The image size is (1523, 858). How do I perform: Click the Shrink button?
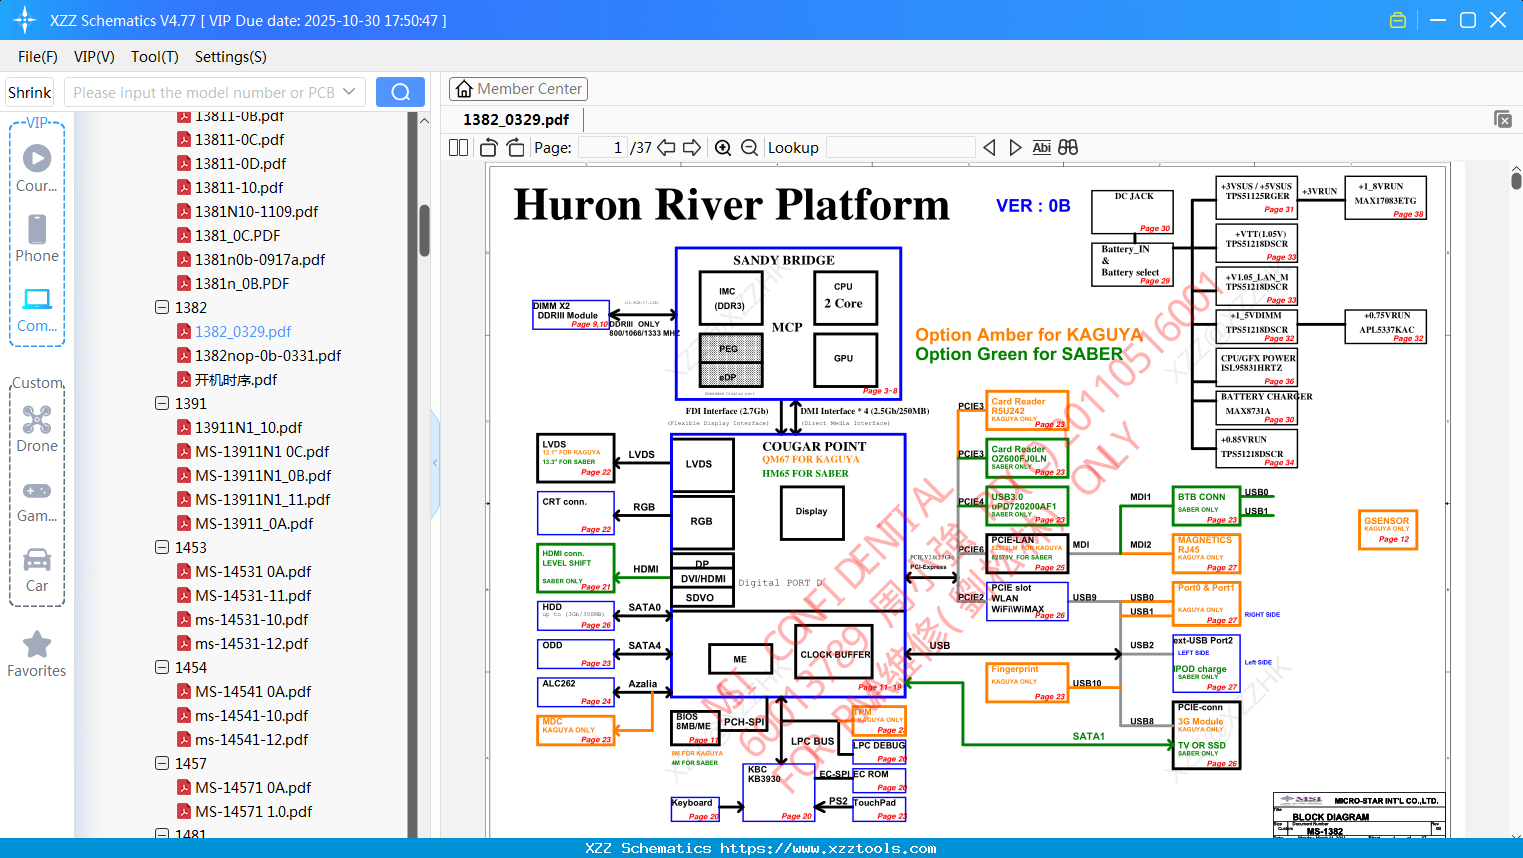(29, 92)
